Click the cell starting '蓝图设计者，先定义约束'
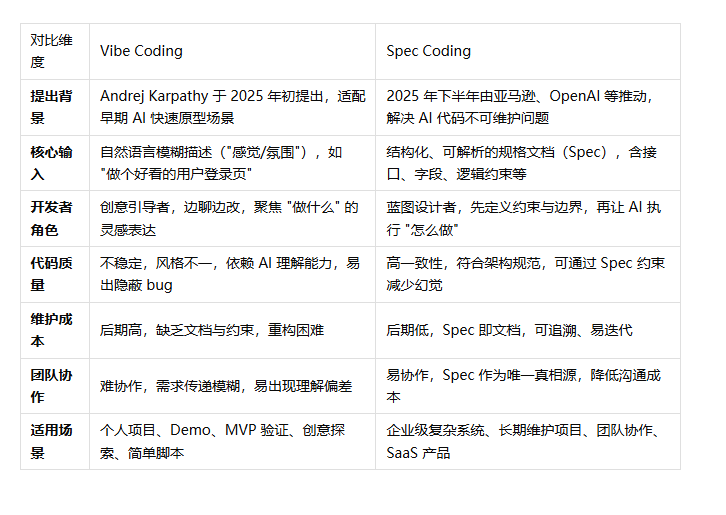726x515 pixels. 528,219
